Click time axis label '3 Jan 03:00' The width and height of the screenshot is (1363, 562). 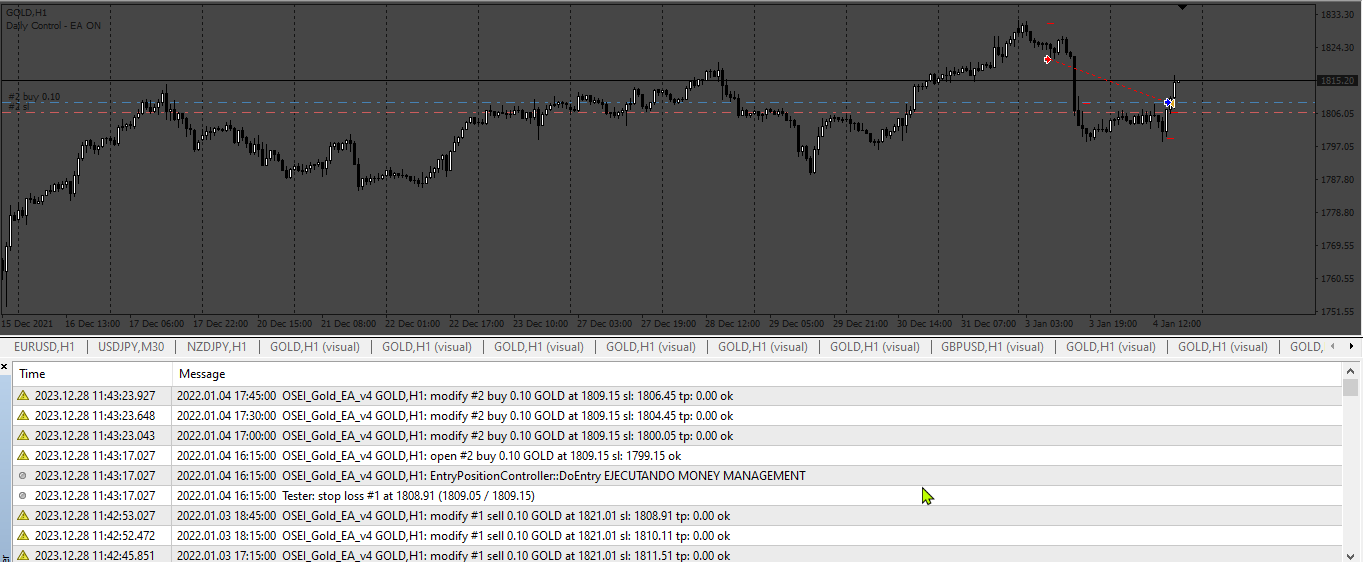(x=1049, y=324)
